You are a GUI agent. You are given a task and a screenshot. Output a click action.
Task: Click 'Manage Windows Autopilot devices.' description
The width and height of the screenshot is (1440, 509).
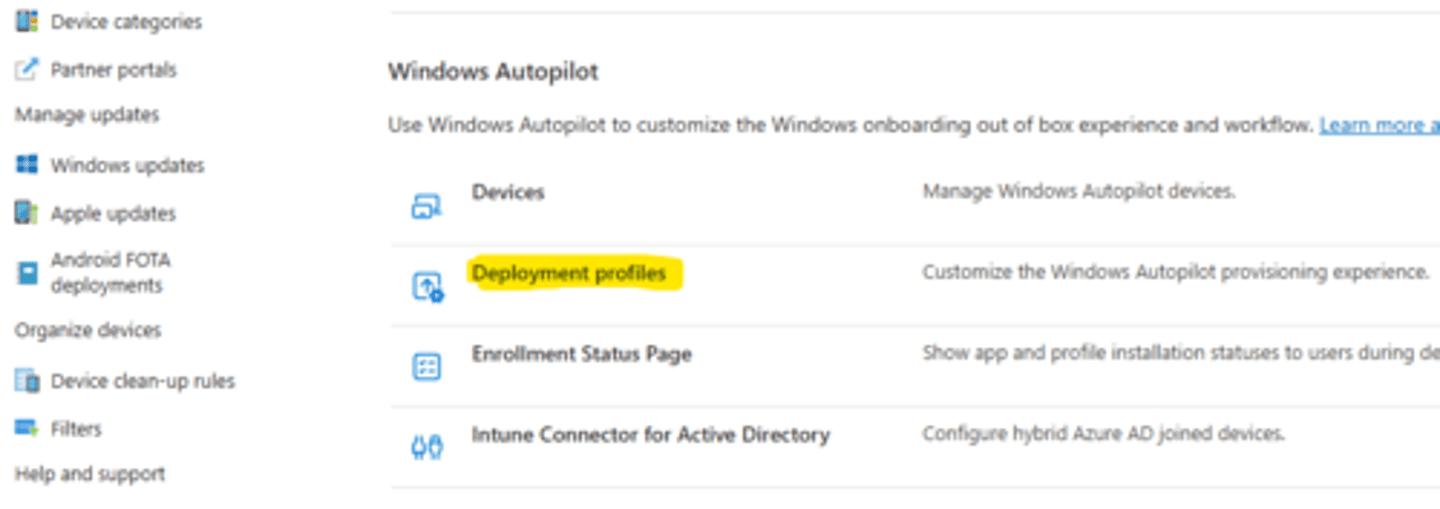tap(1079, 190)
